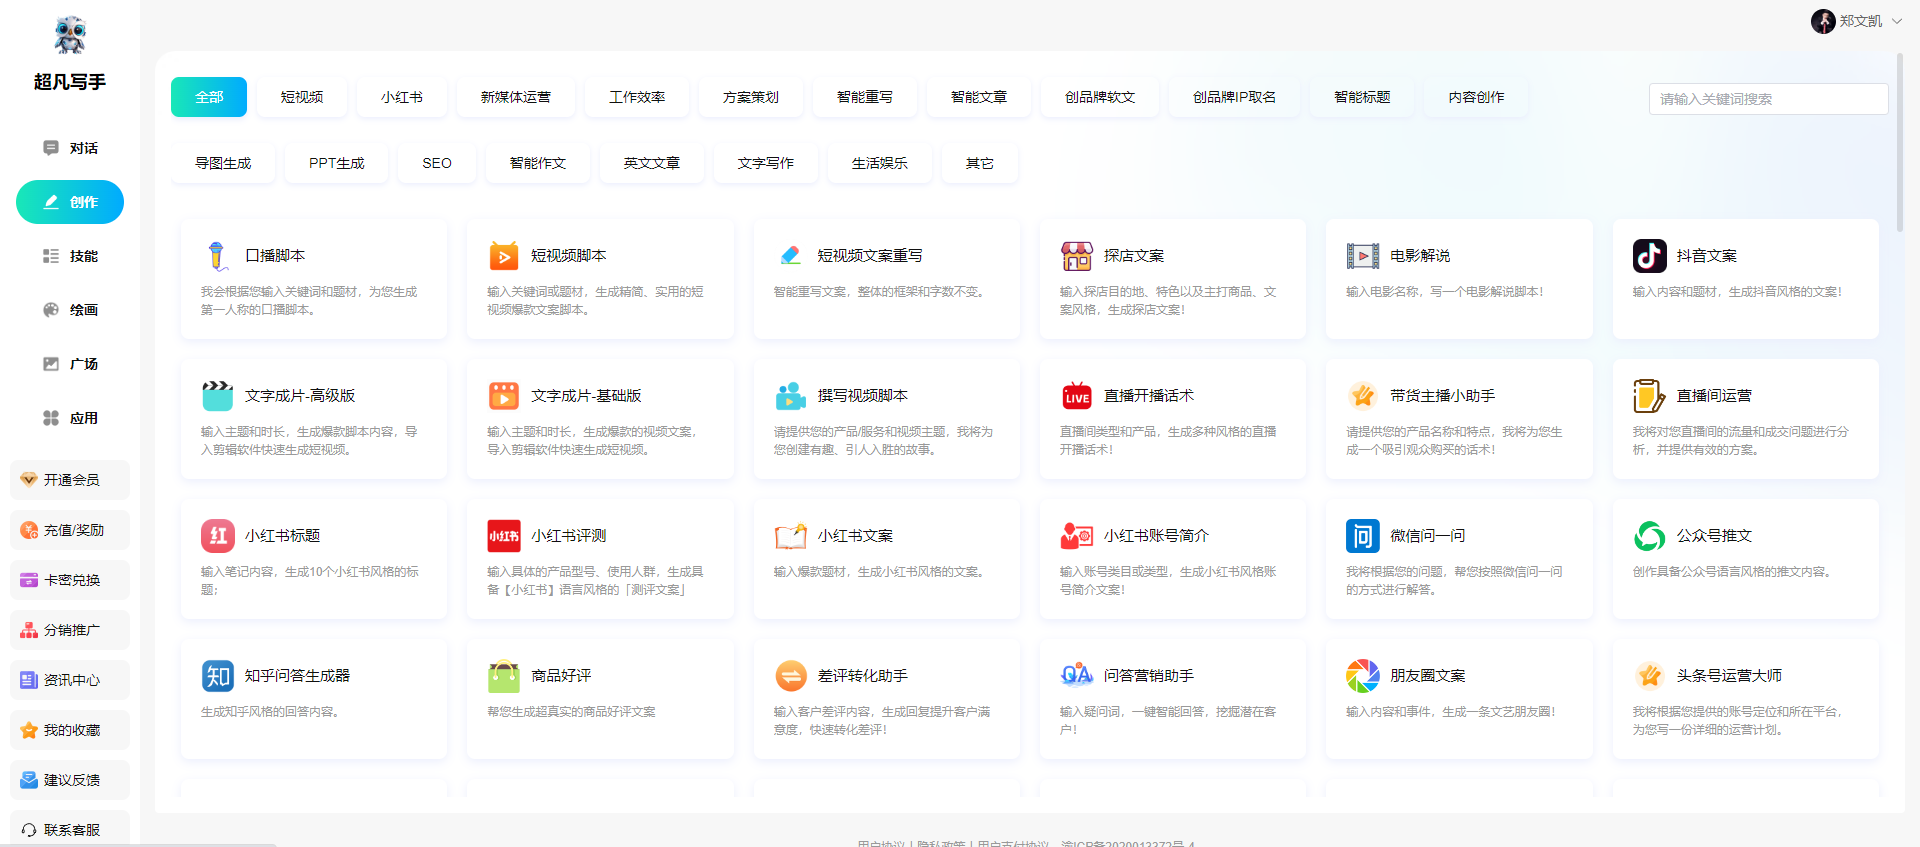Open the 创品牌IP取名 tab
This screenshot has width=1920, height=847.
coord(1234,97)
